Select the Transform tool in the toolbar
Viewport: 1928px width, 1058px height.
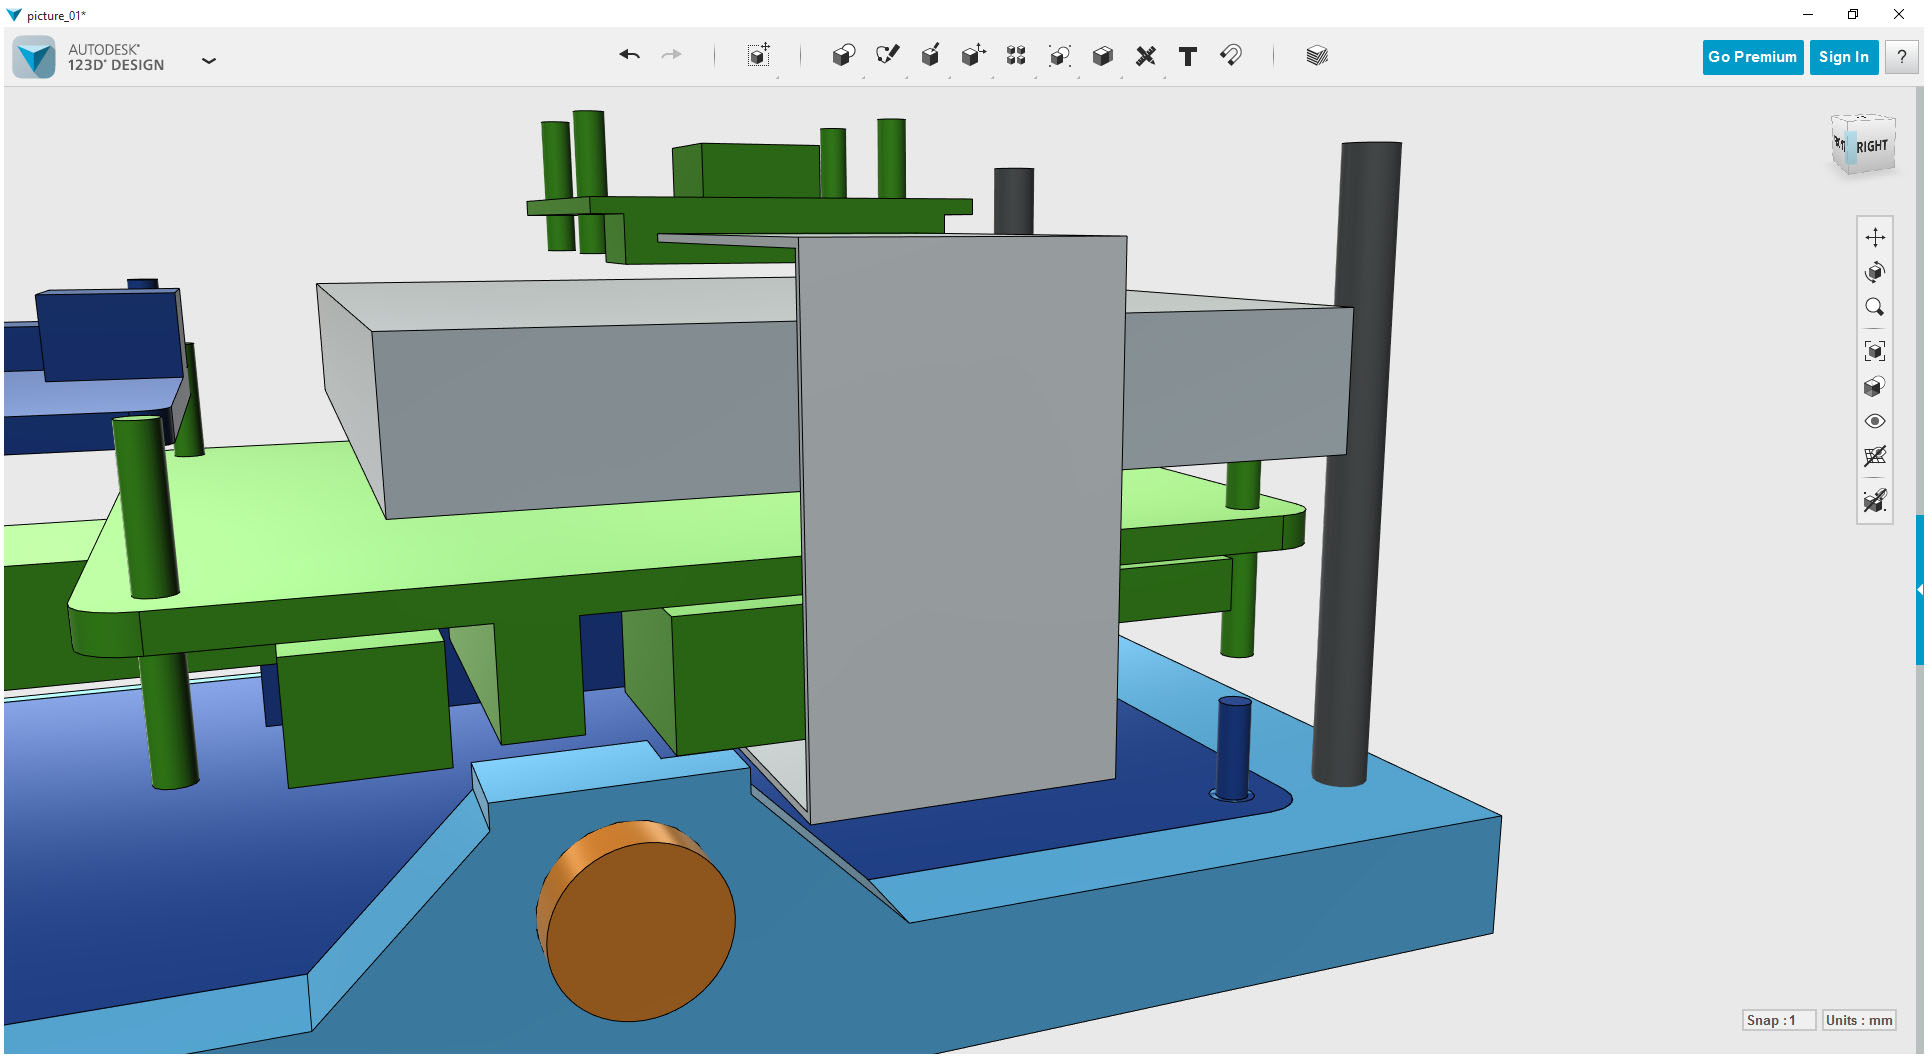[x=758, y=57]
